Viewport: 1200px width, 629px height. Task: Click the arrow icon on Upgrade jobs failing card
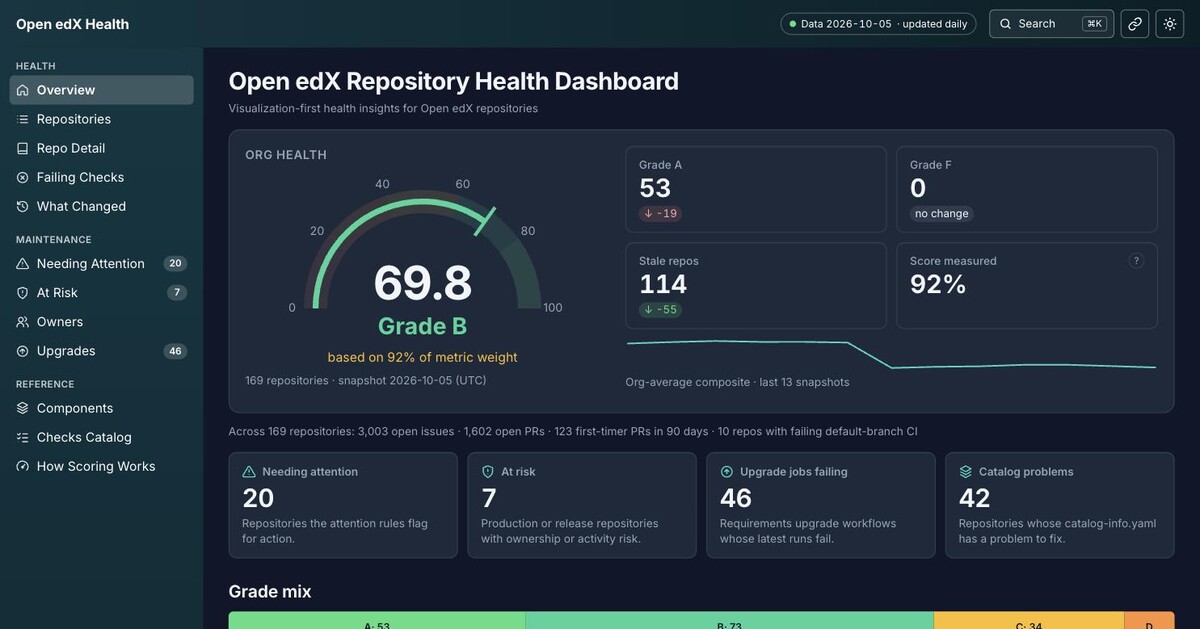tap(727, 472)
